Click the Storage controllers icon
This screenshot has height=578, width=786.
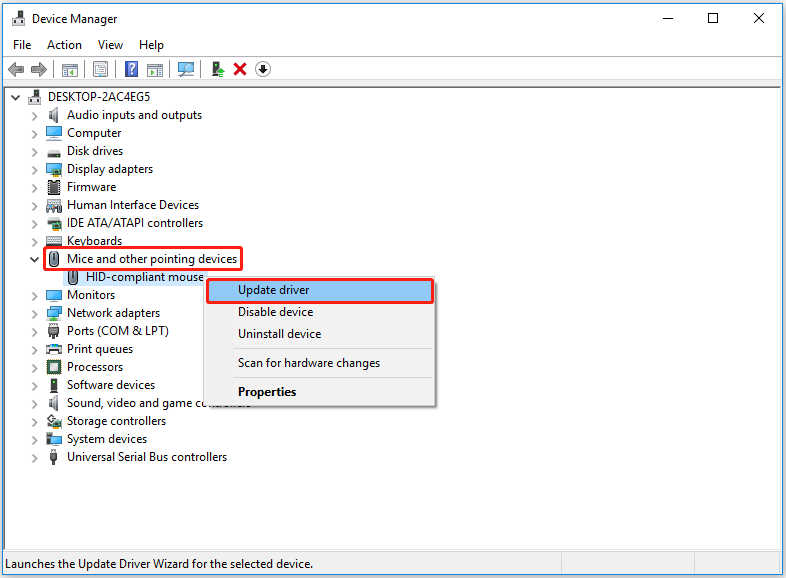click(54, 421)
